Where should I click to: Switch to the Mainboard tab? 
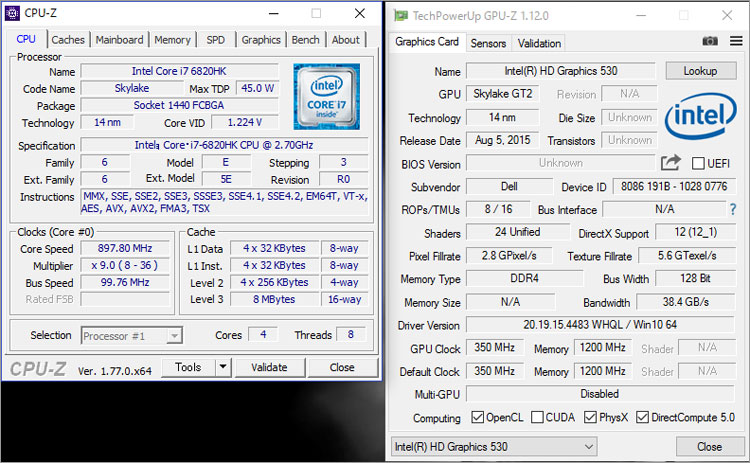point(119,40)
